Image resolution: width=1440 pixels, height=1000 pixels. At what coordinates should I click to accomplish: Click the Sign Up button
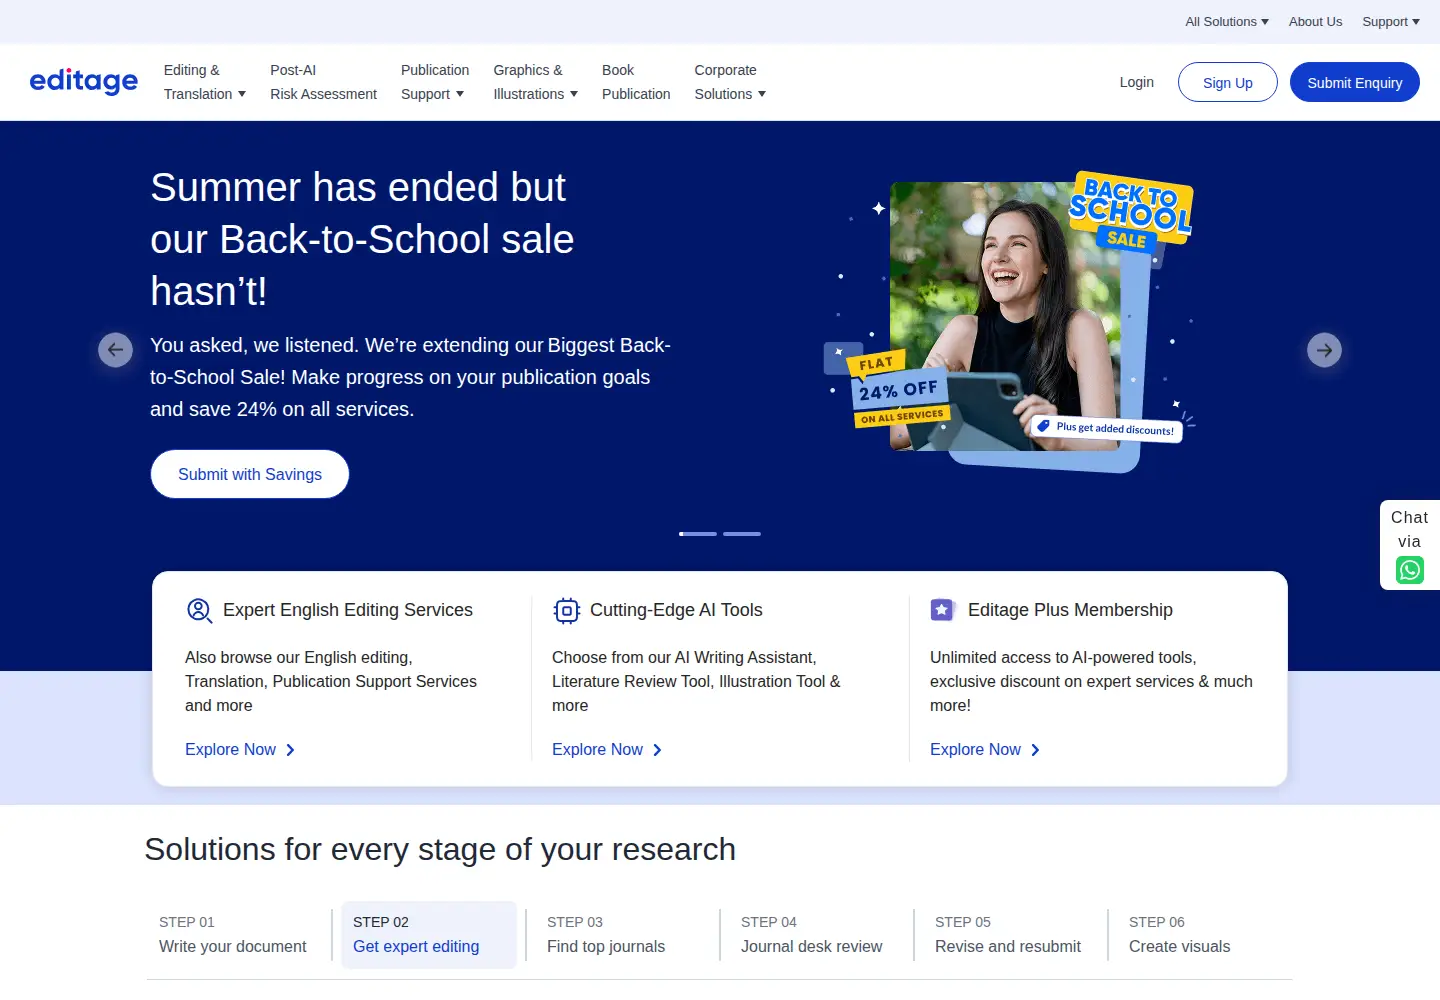(x=1228, y=82)
